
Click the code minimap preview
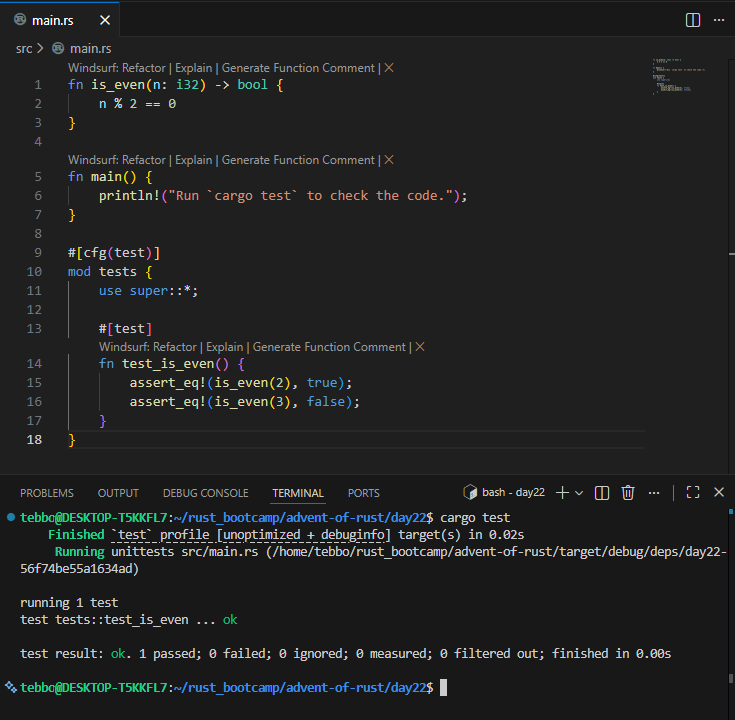[x=678, y=76]
